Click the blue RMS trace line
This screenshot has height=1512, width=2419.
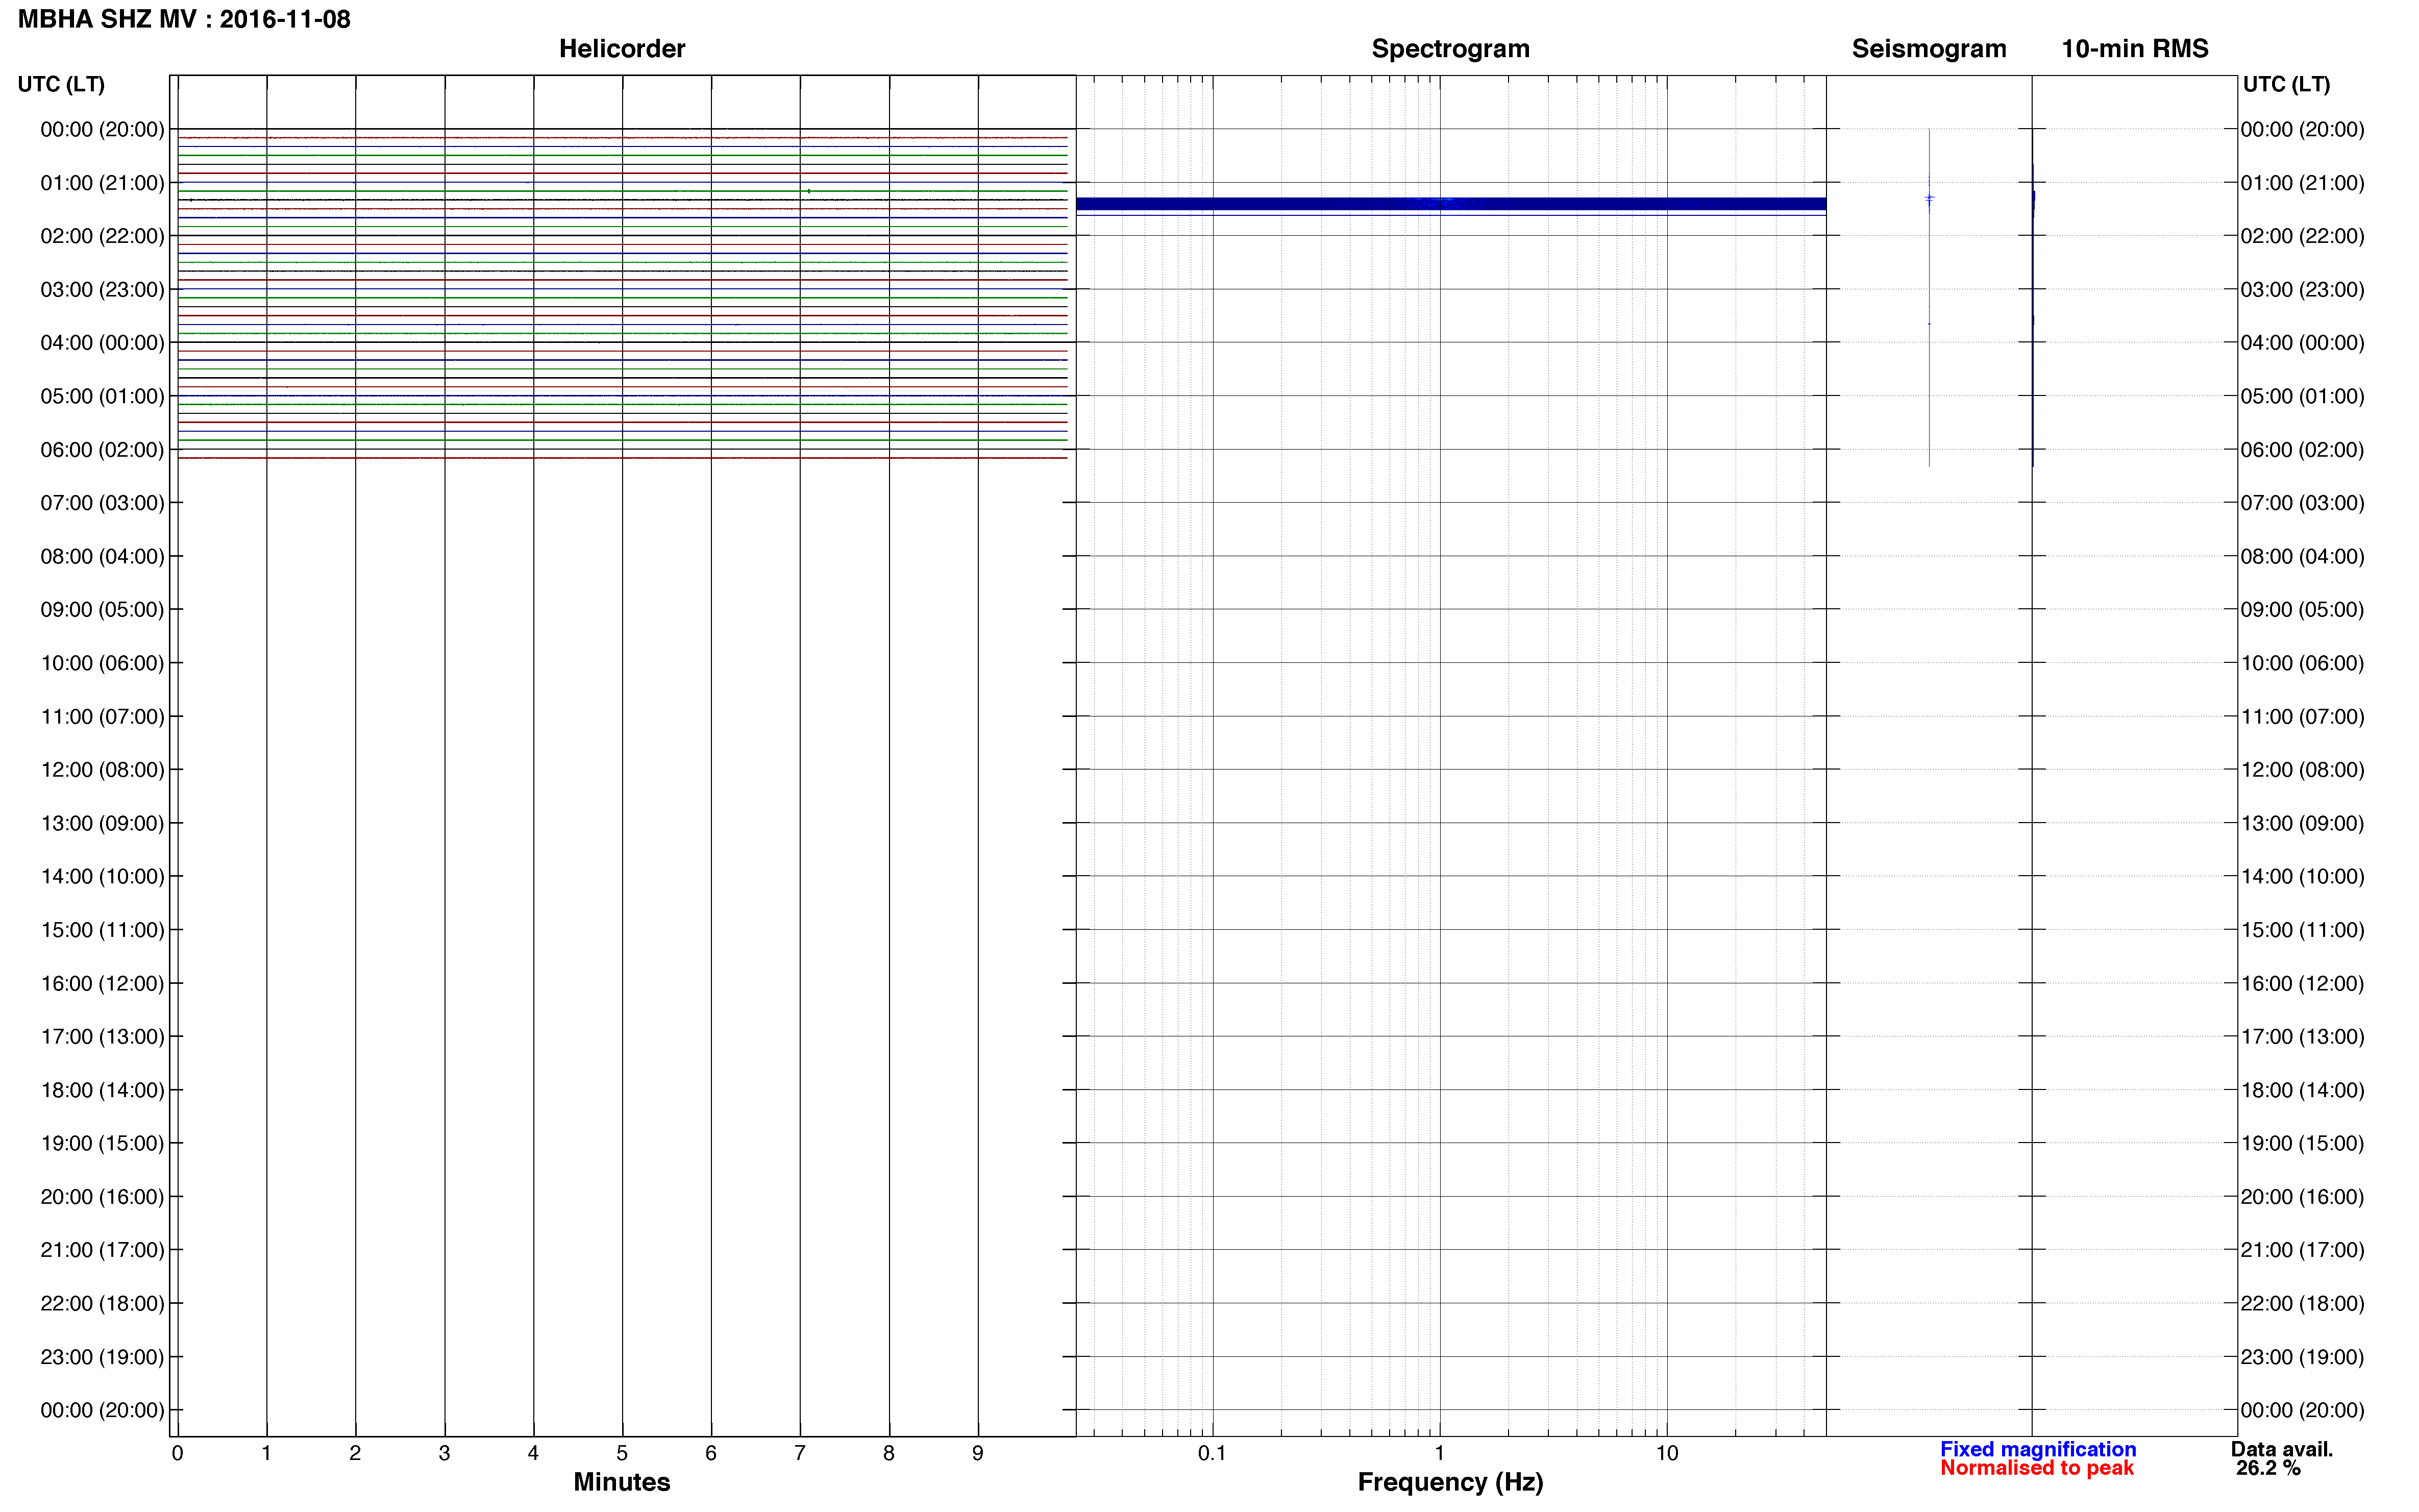point(2033,315)
